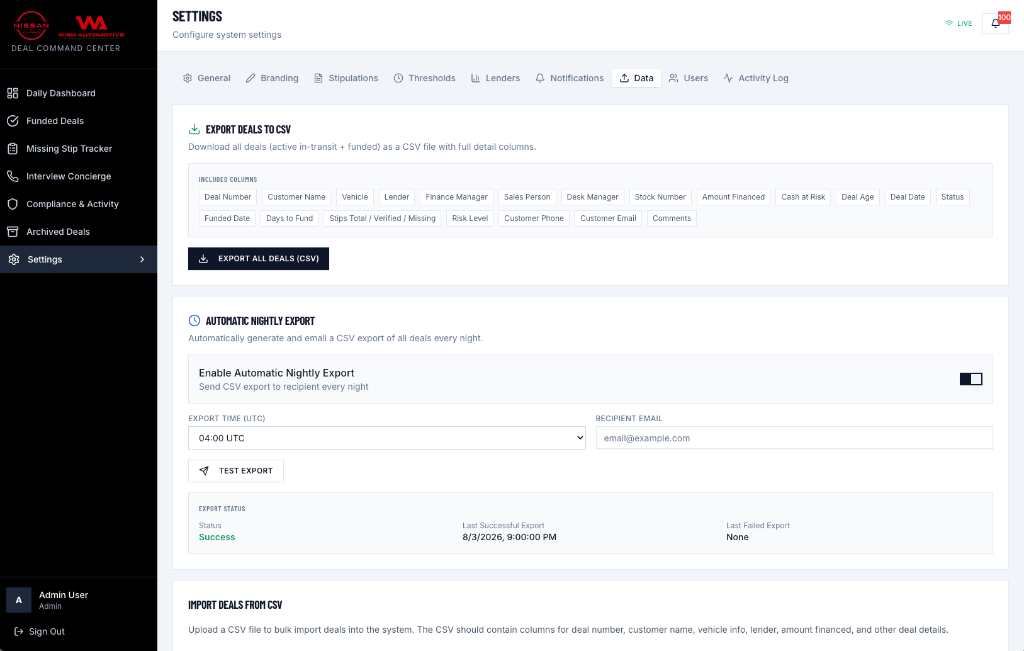Click the Test Export button
This screenshot has height=651, width=1024.
[x=236, y=471]
